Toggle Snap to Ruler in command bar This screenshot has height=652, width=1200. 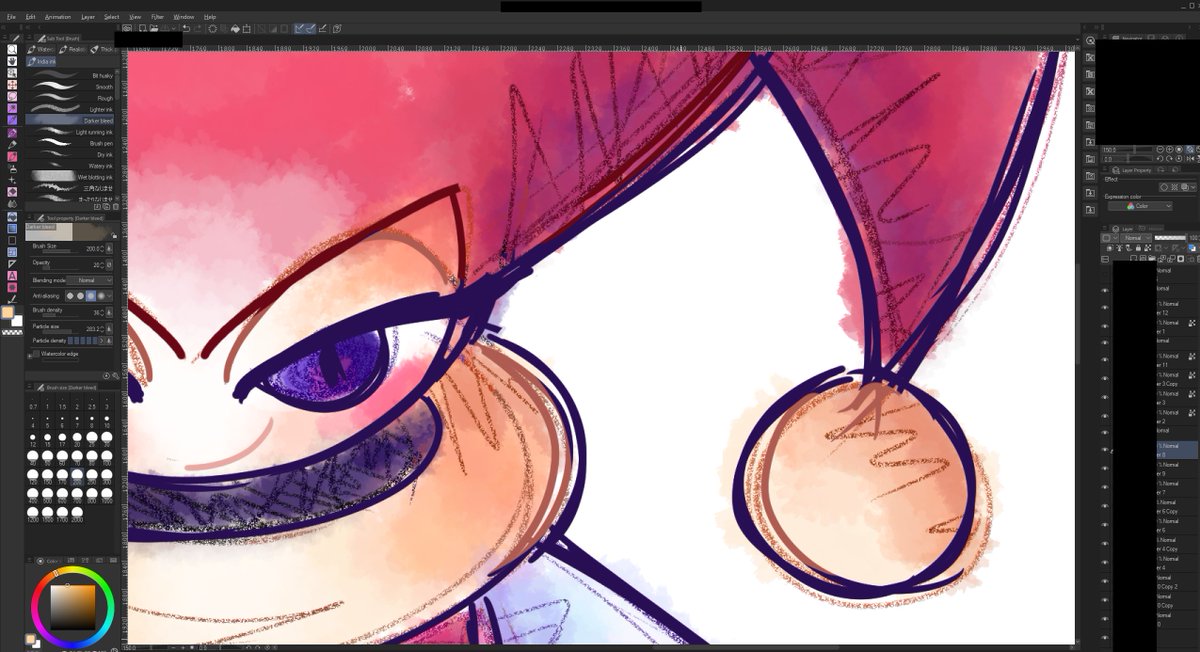pos(298,28)
